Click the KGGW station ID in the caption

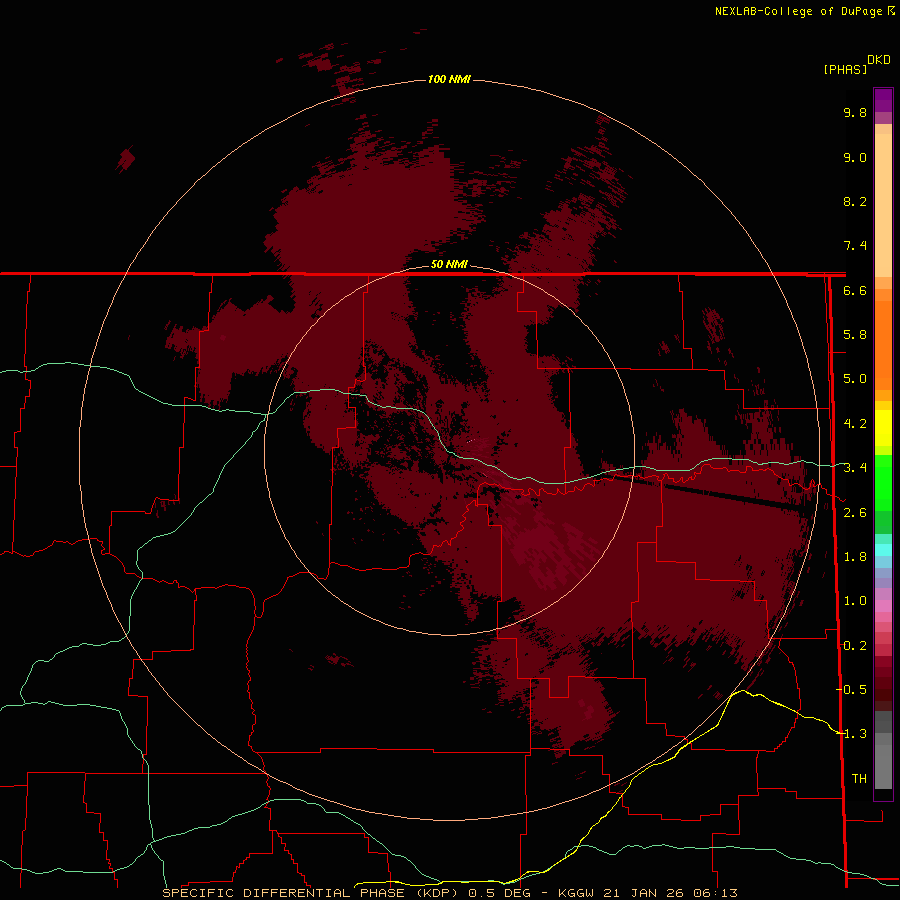click(576, 893)
